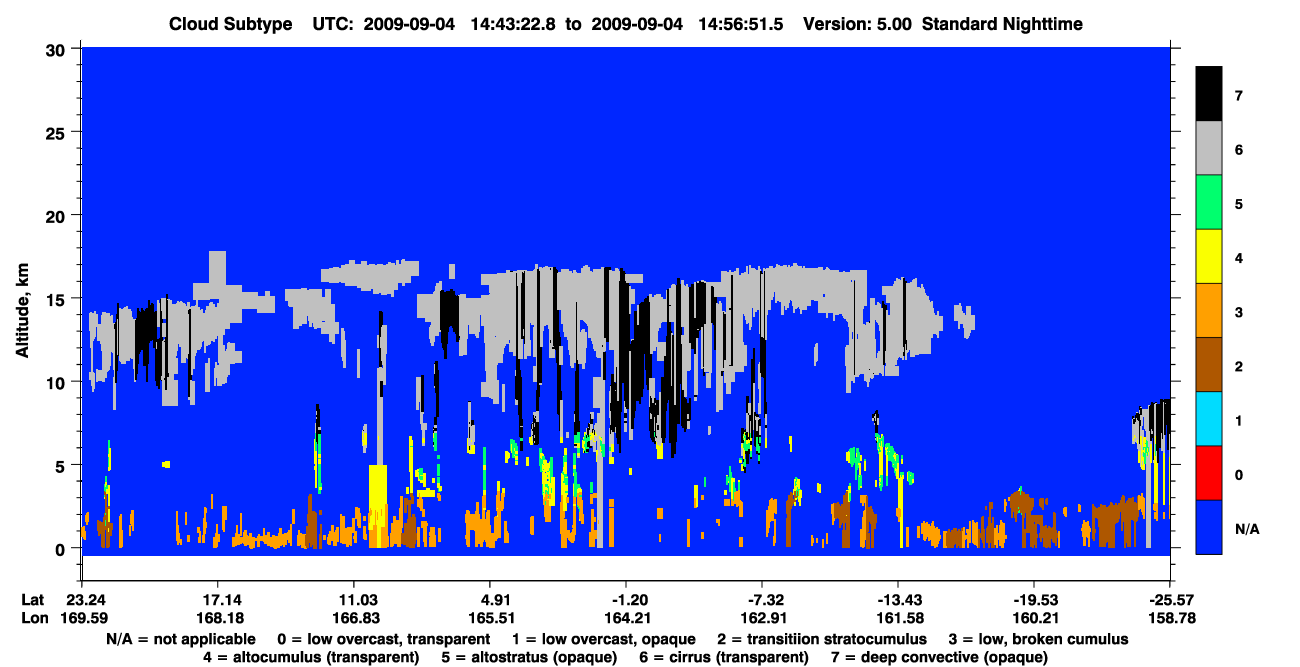Click the x-axis 'Lat' row label
This screenshot has height=667, width=1300.
(33, 599)
